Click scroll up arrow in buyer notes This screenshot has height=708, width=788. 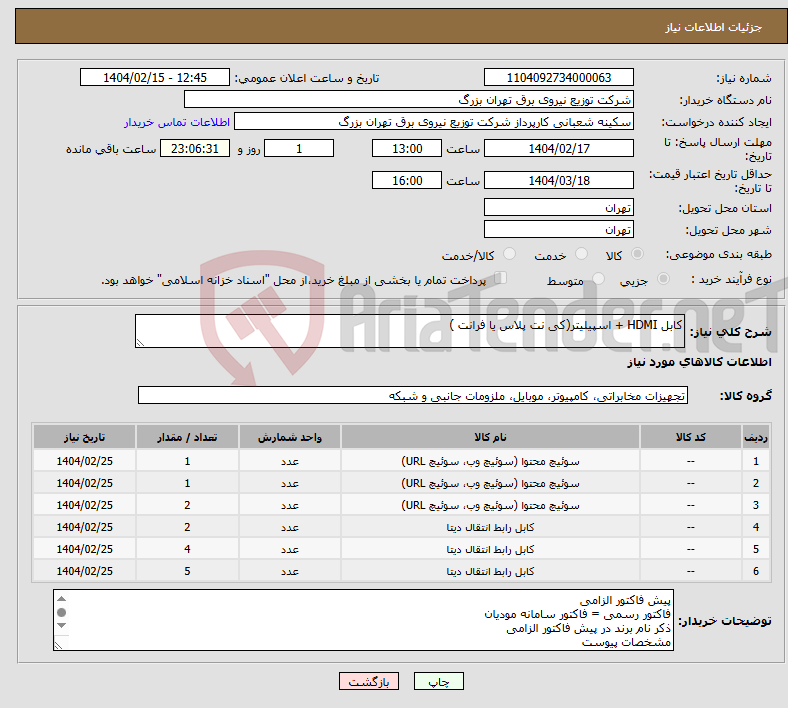(61, 598)
